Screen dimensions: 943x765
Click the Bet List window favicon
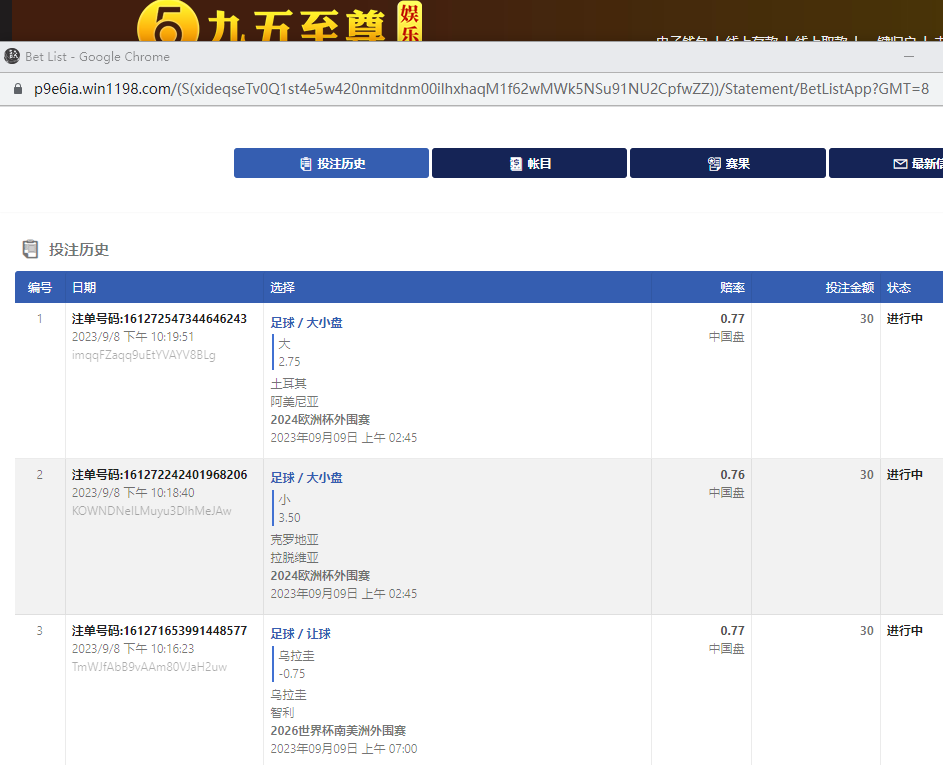12,56
